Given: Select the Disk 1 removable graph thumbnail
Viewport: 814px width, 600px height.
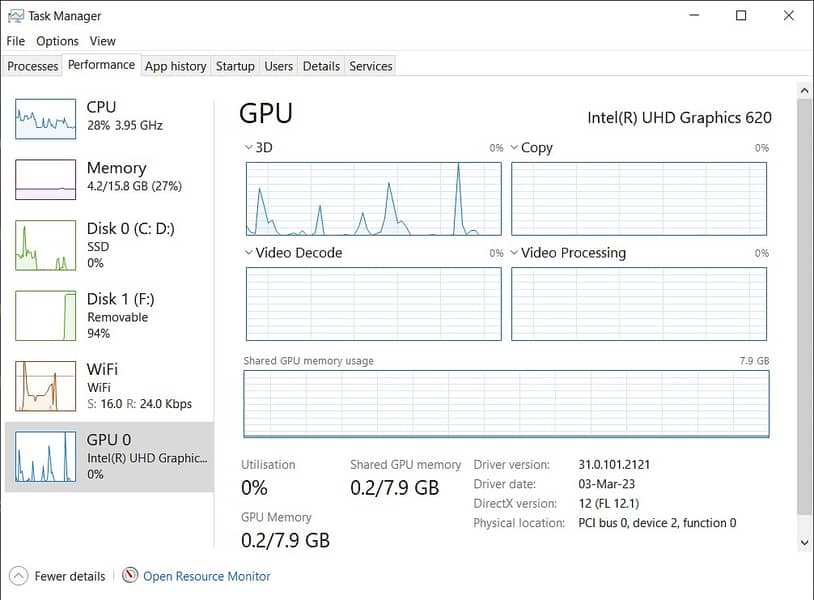Looking at the screenshot, I should pos(45,315).
